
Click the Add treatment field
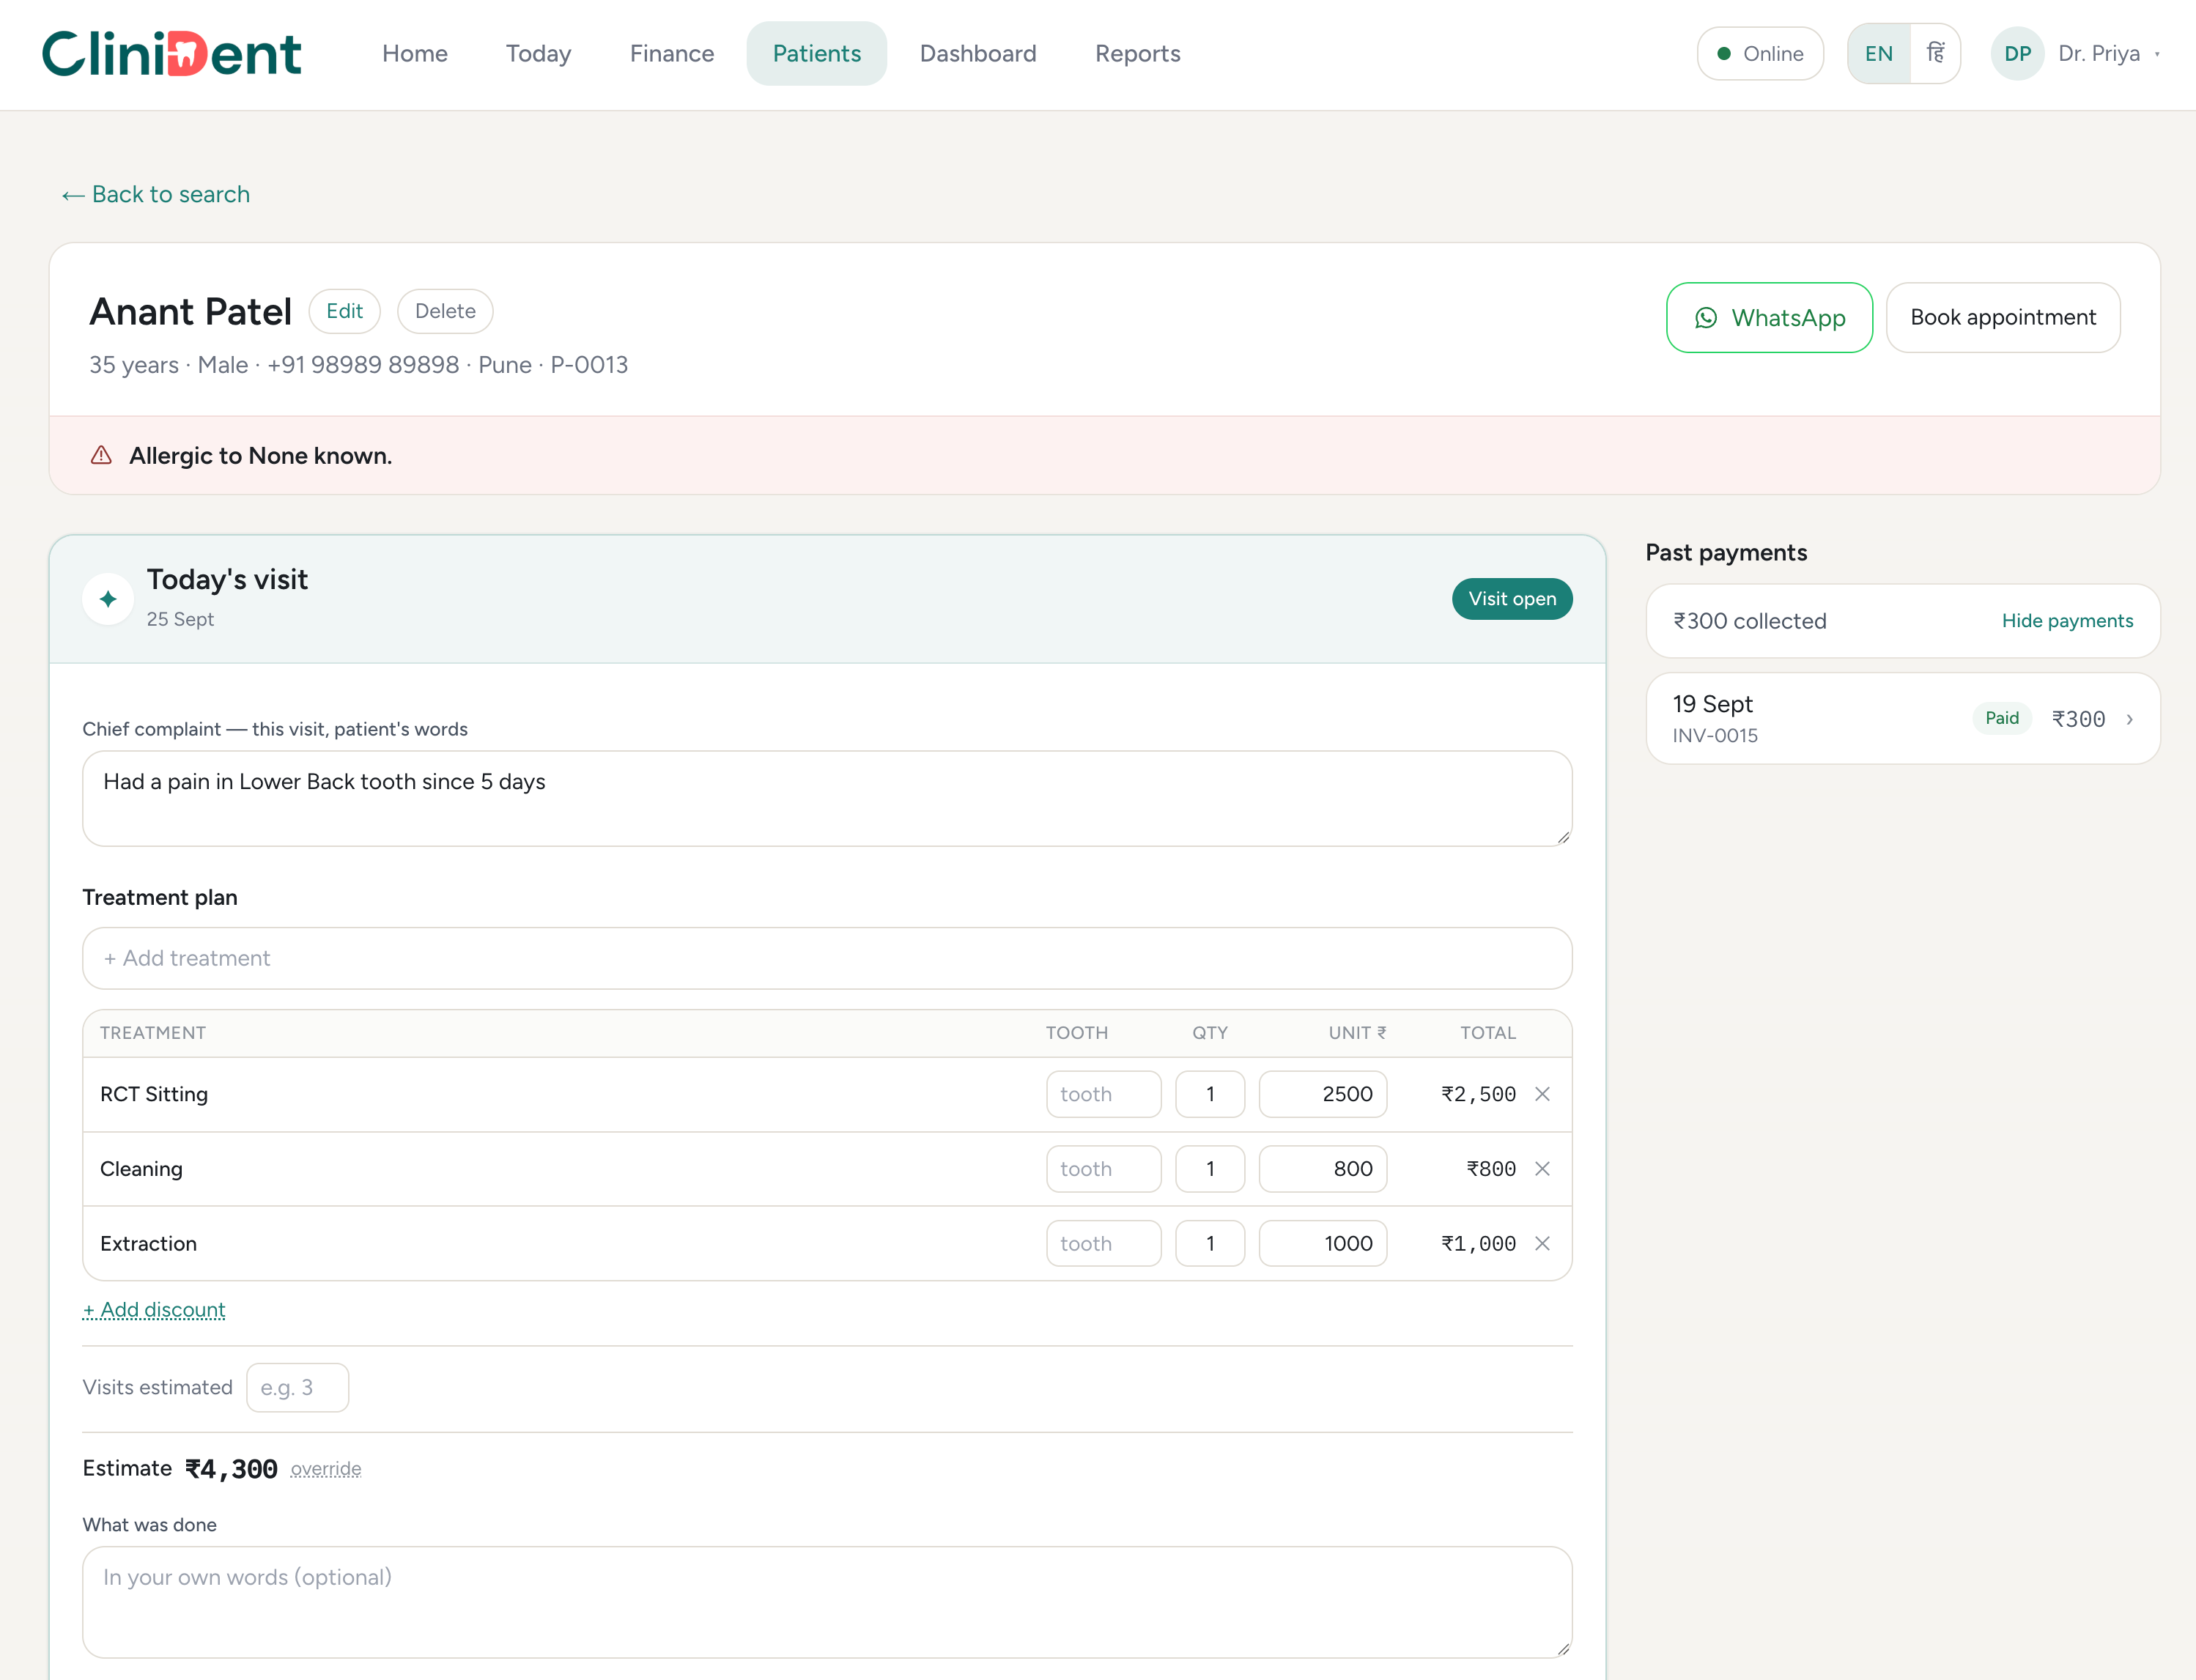[x=827, y=958]
